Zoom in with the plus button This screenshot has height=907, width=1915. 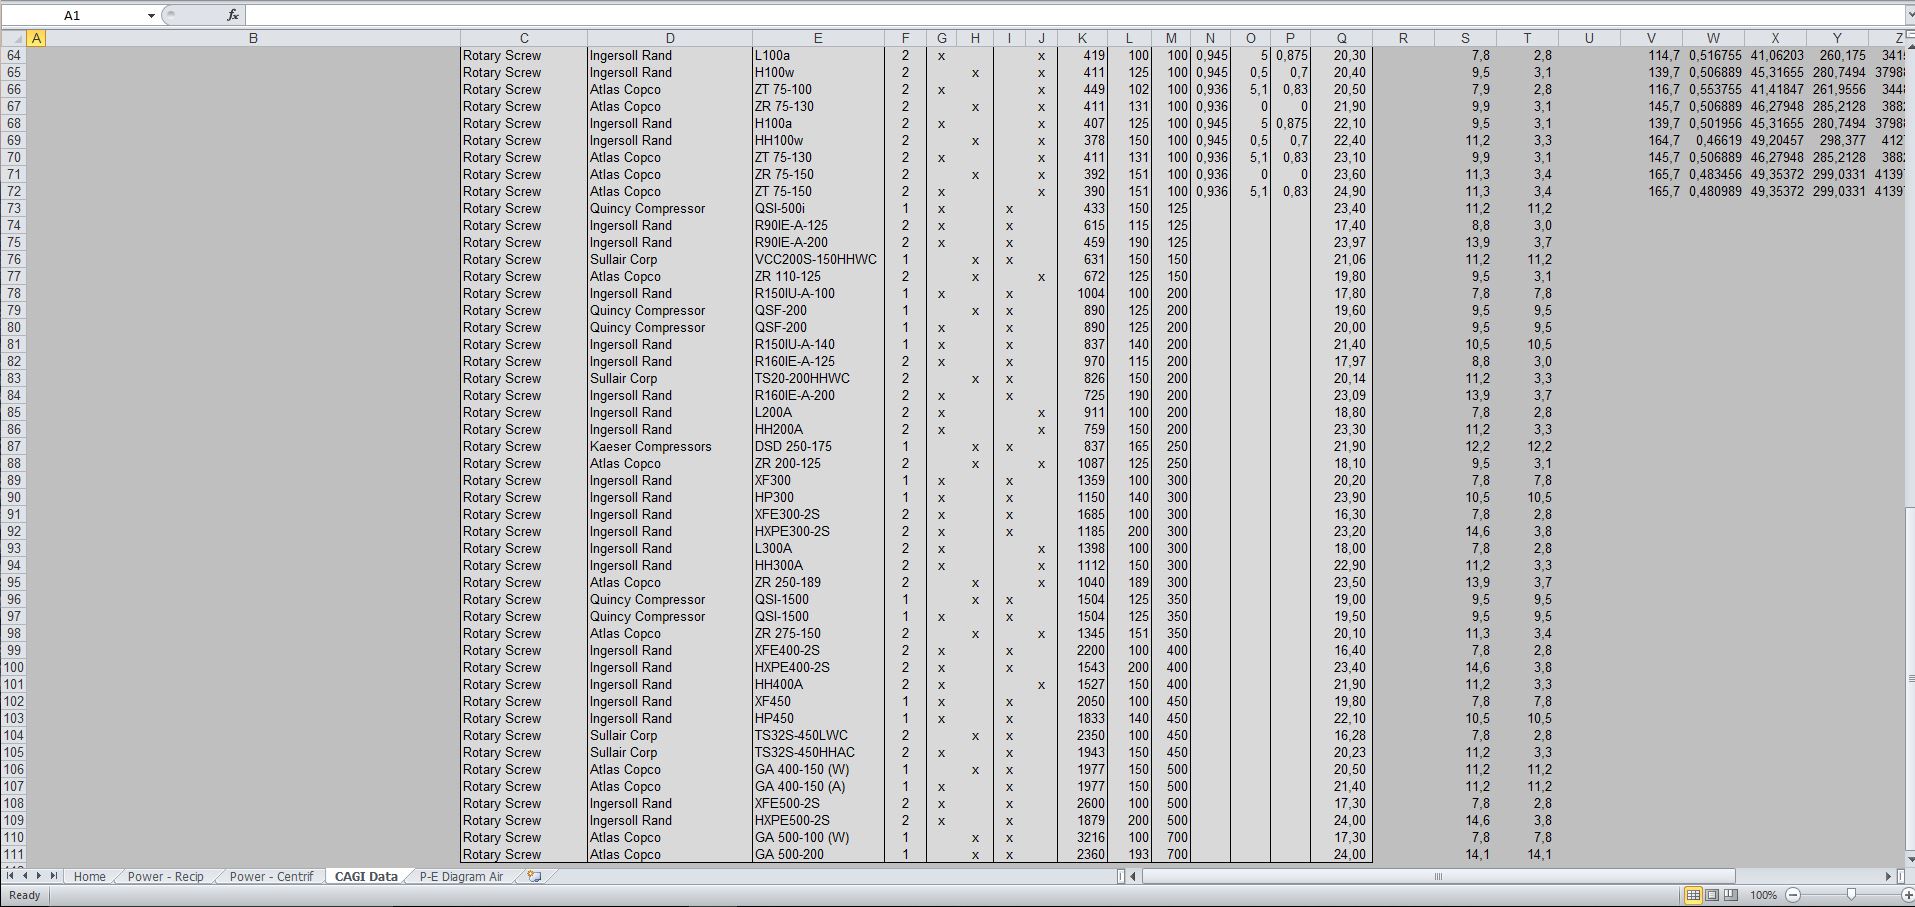point(1908,895)
